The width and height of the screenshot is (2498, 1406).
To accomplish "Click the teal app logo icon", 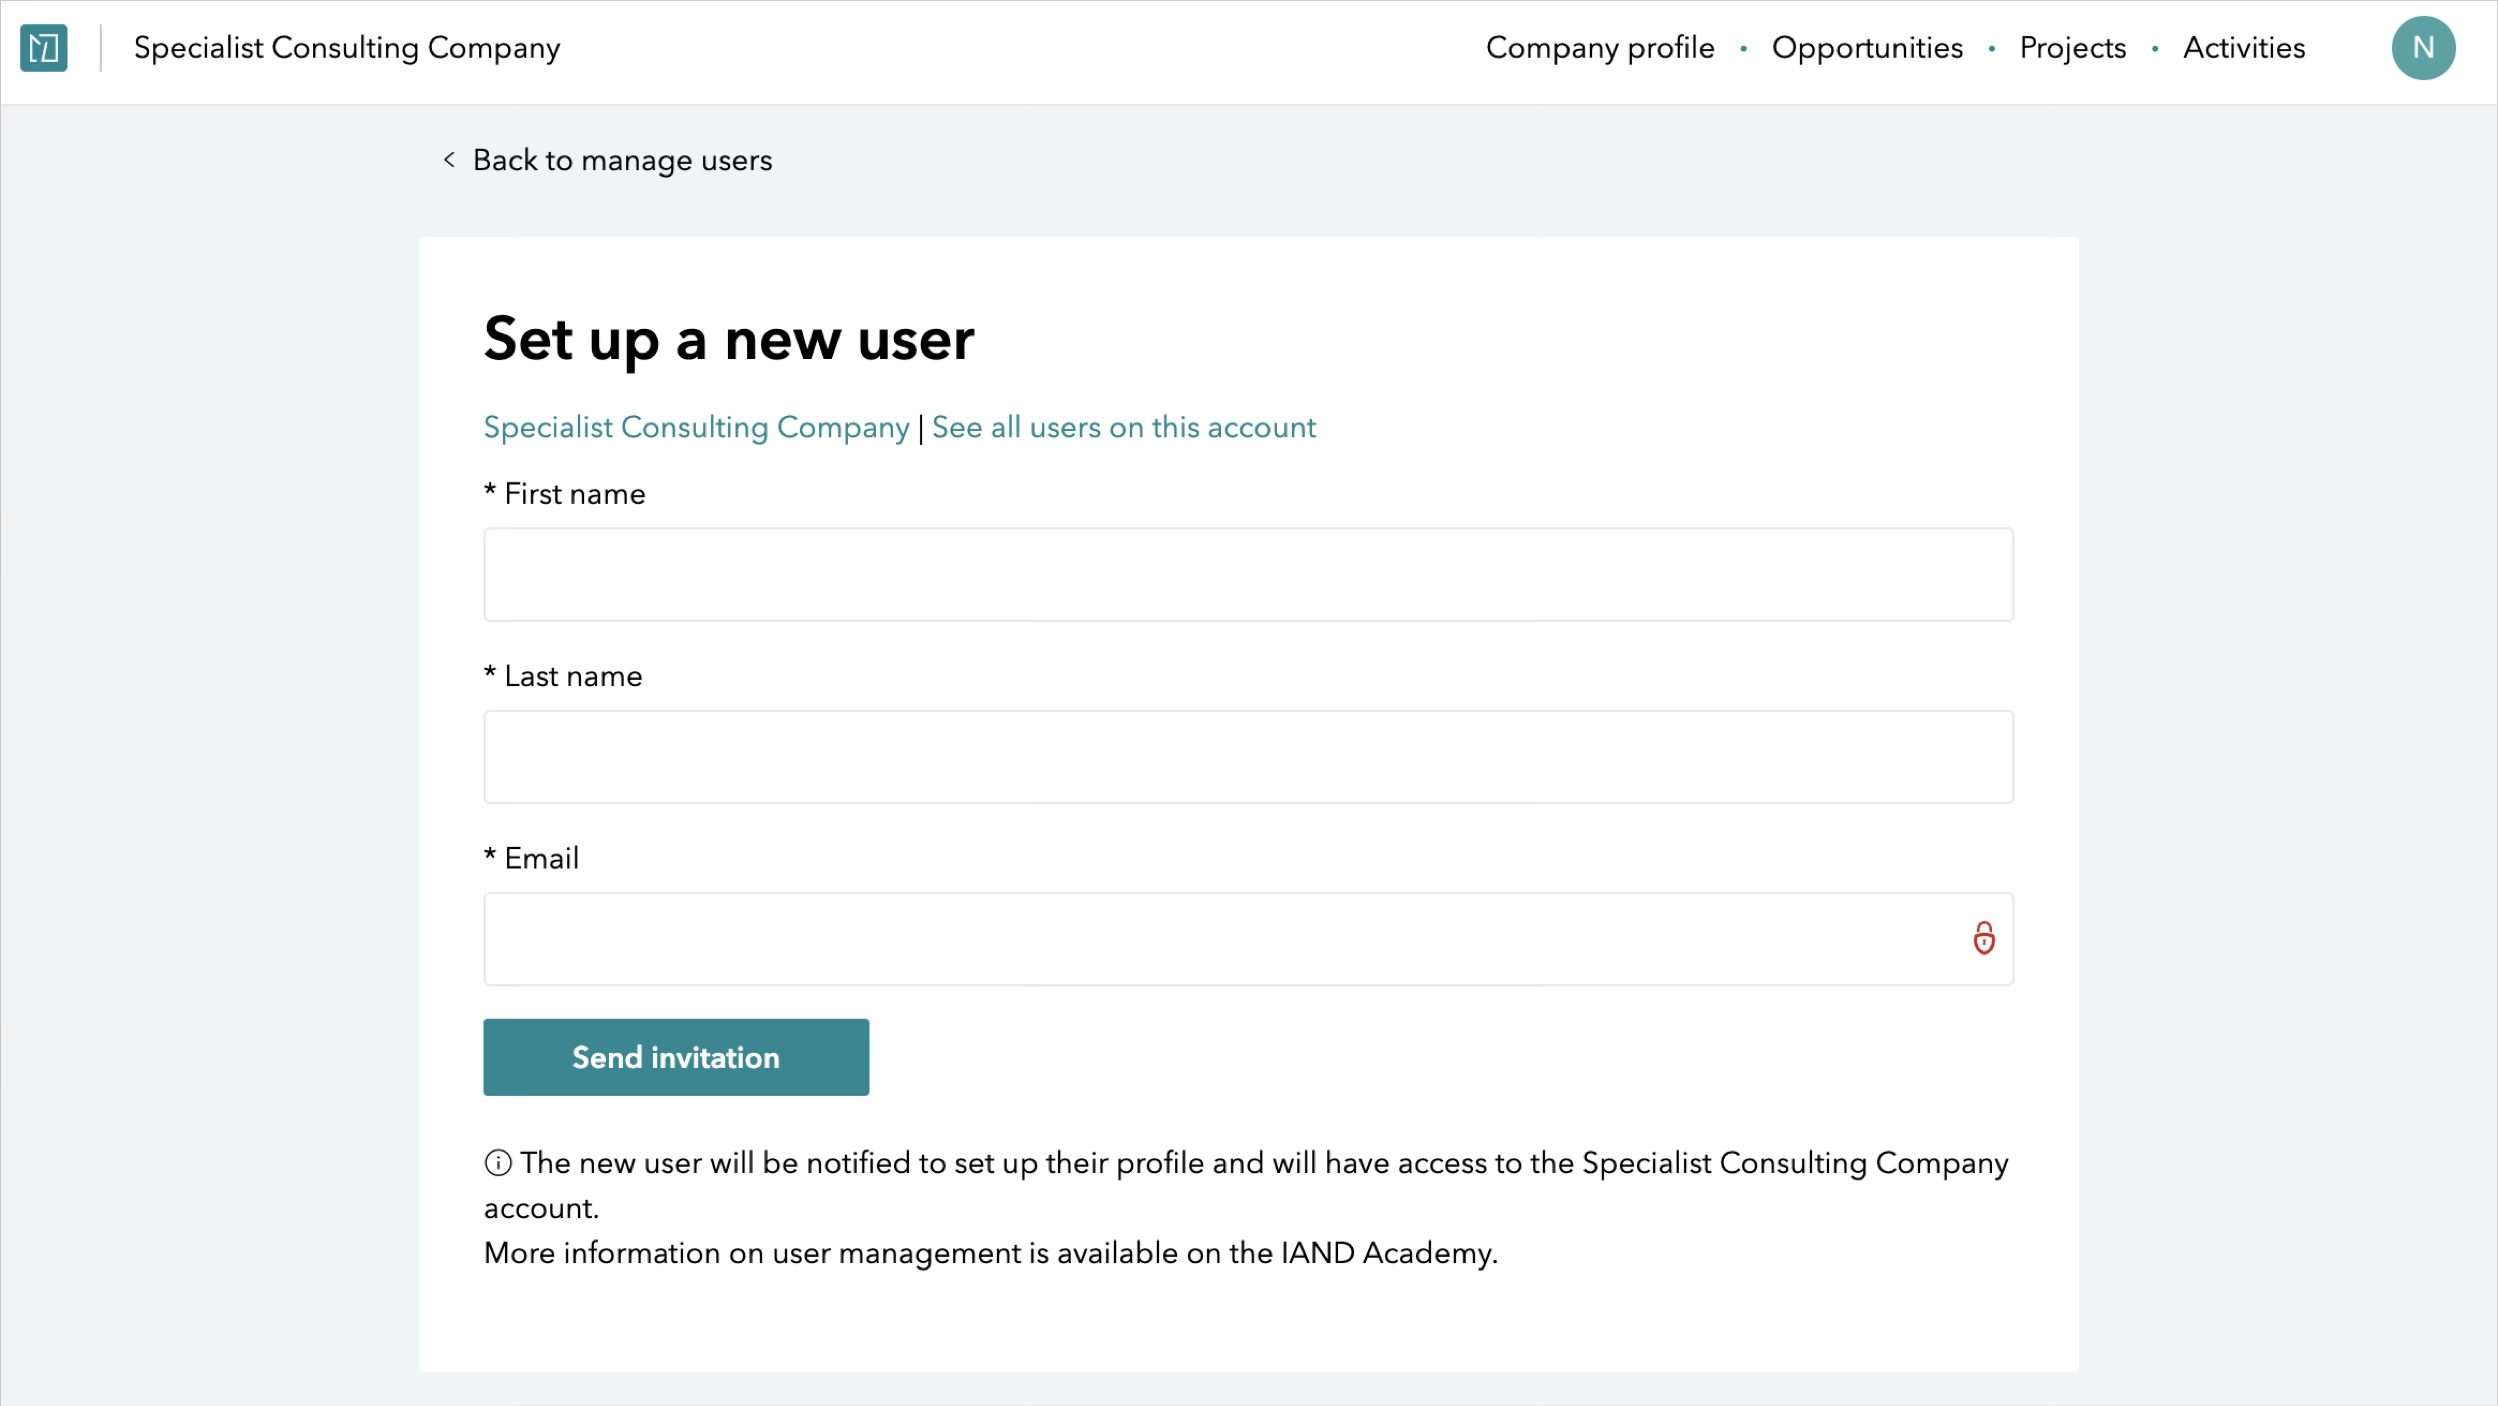I will (44, 48).
